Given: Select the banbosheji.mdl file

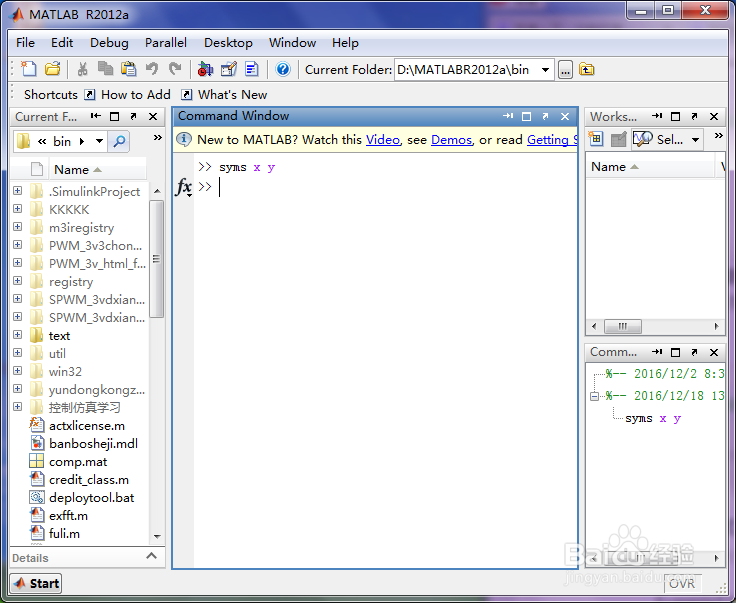Looking at the screenshot, I should click(93, 443).
